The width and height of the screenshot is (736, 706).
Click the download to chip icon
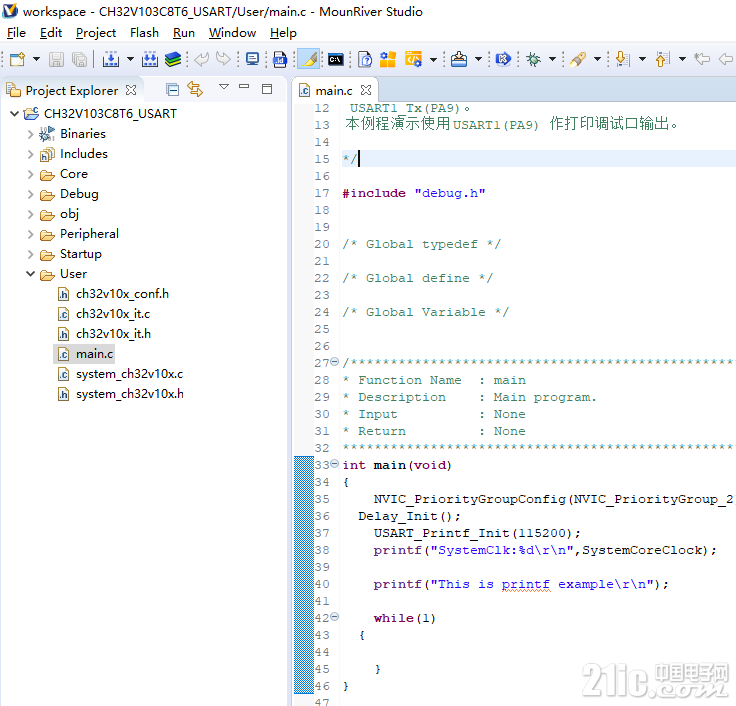click(x=459, y=59)
